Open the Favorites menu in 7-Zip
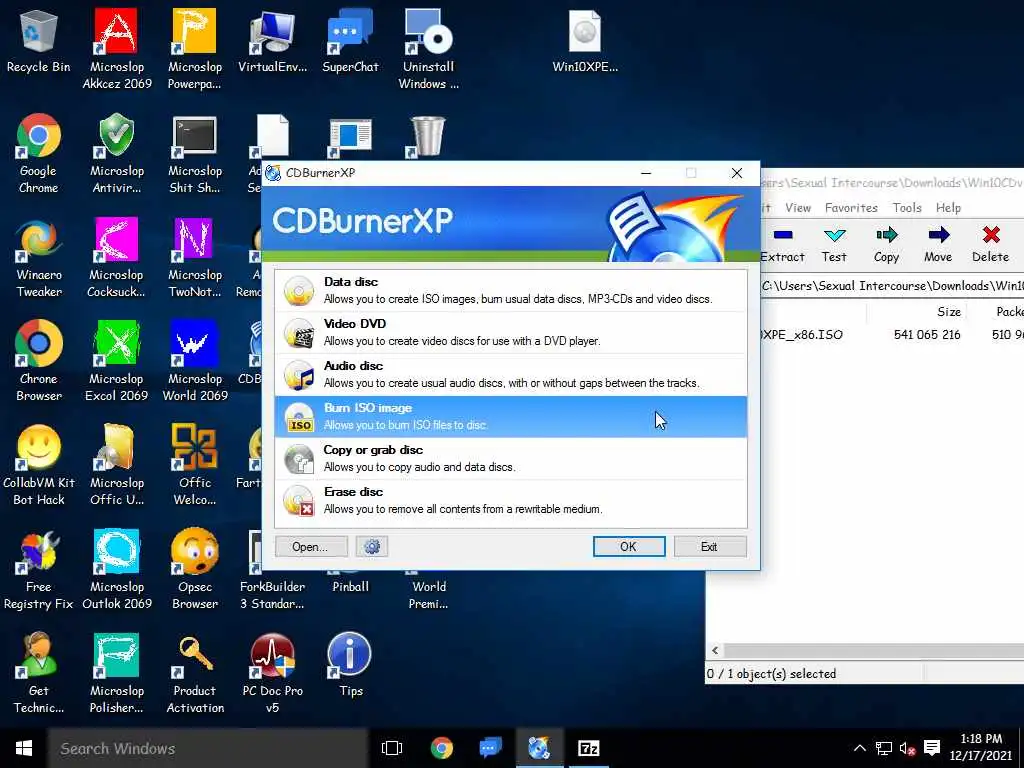This screenshot has width=1024, height=768. tap(851, 208)
